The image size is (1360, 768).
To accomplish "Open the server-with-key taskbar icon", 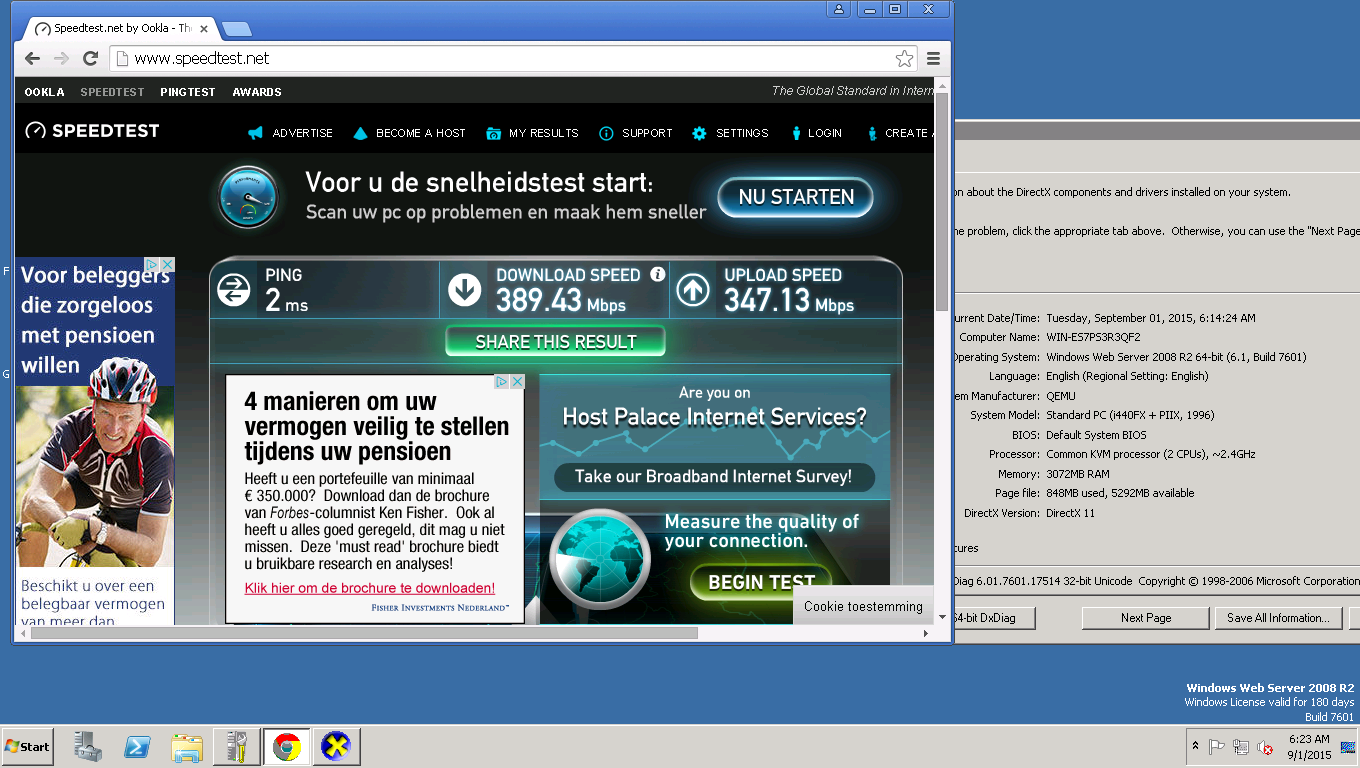I will click(237, 746).
